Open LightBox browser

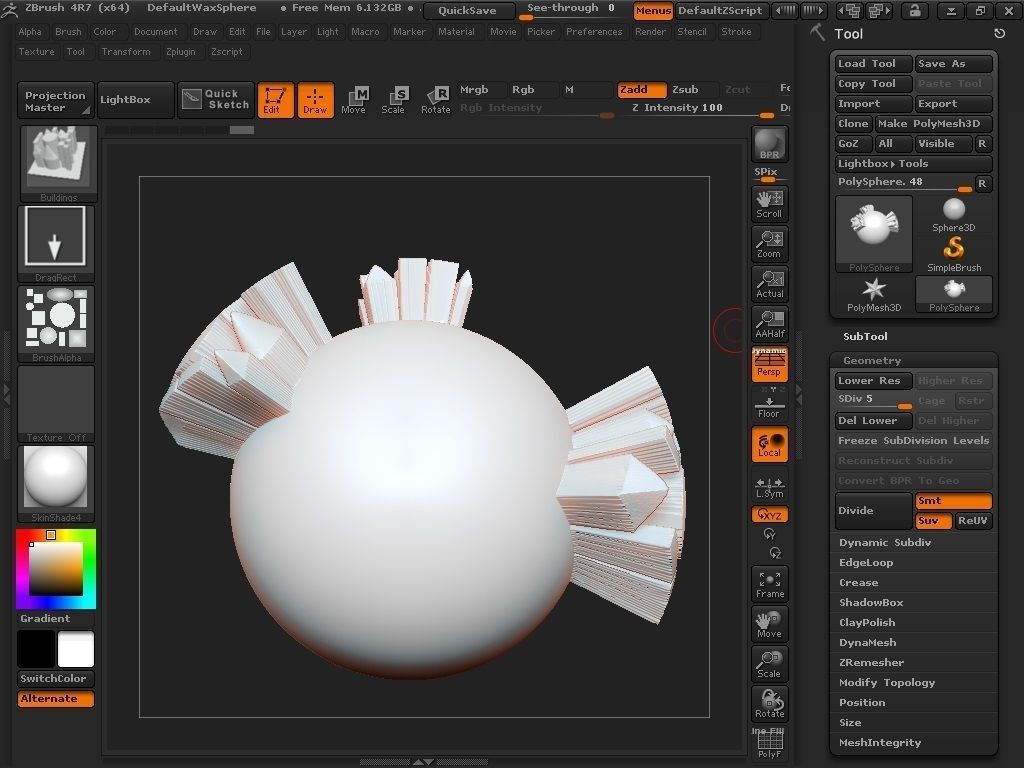click(135, 100)
